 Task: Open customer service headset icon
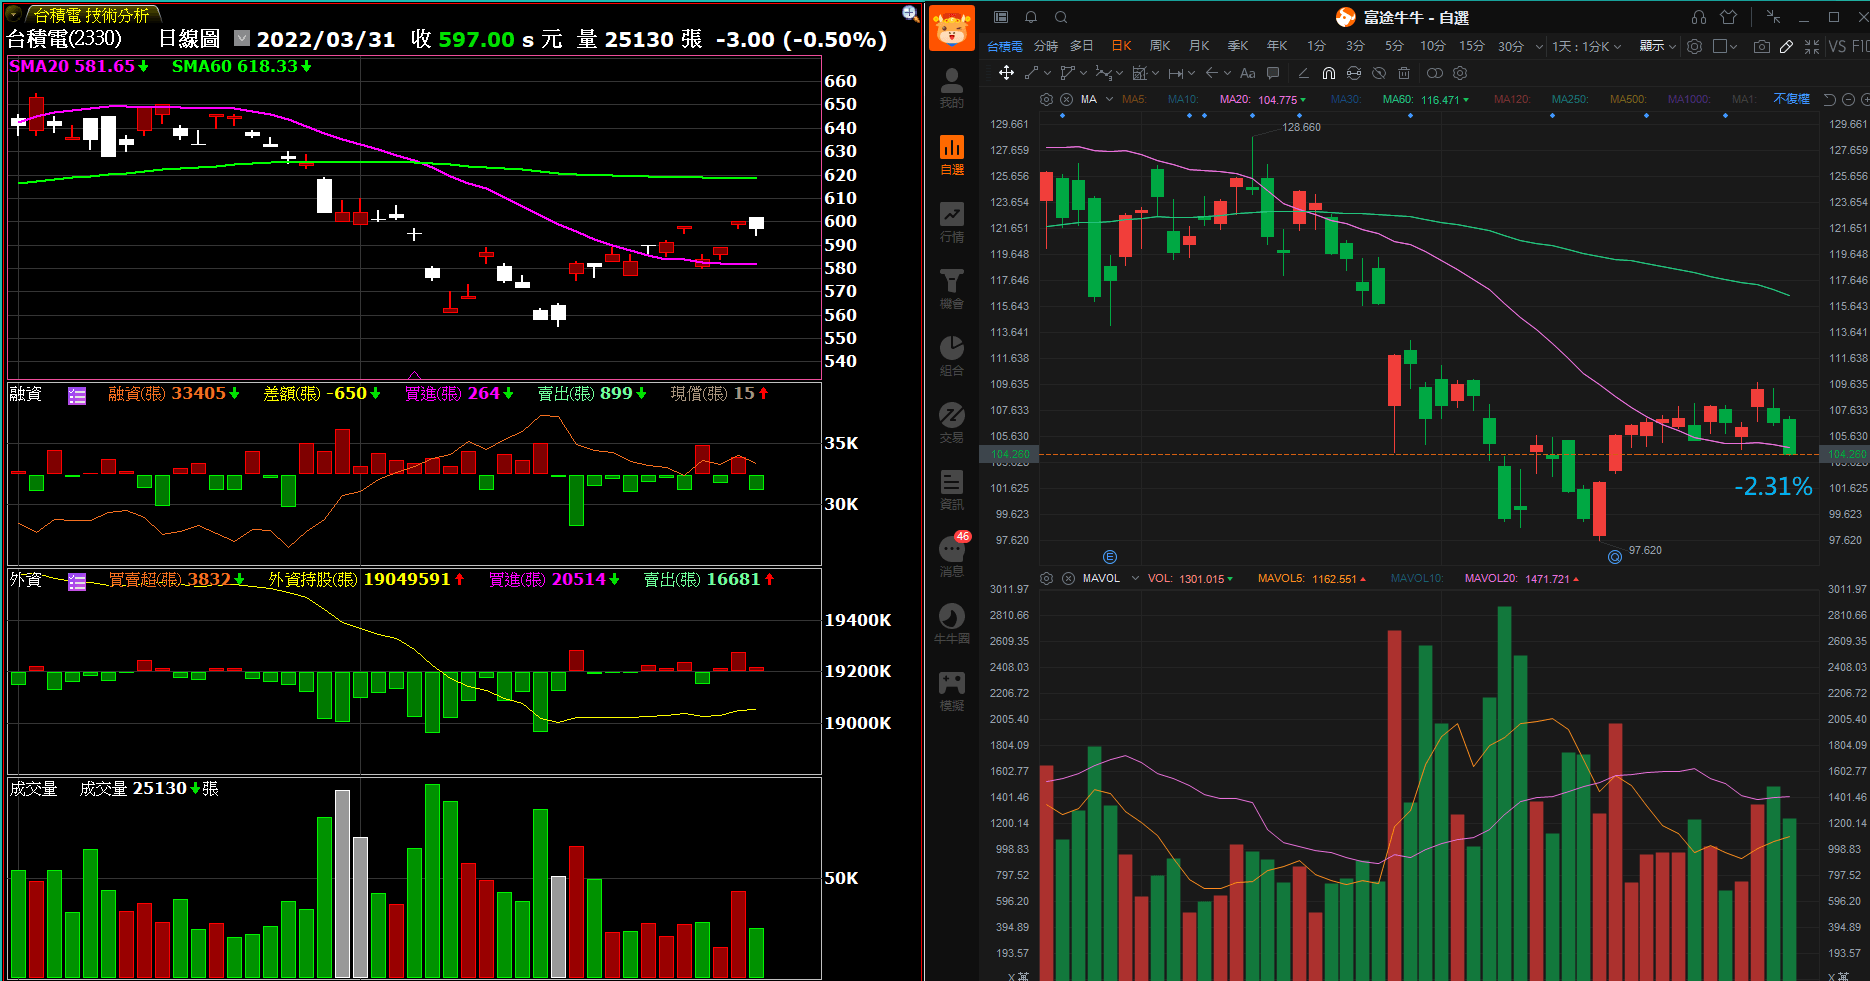[x=1698, y=17]
